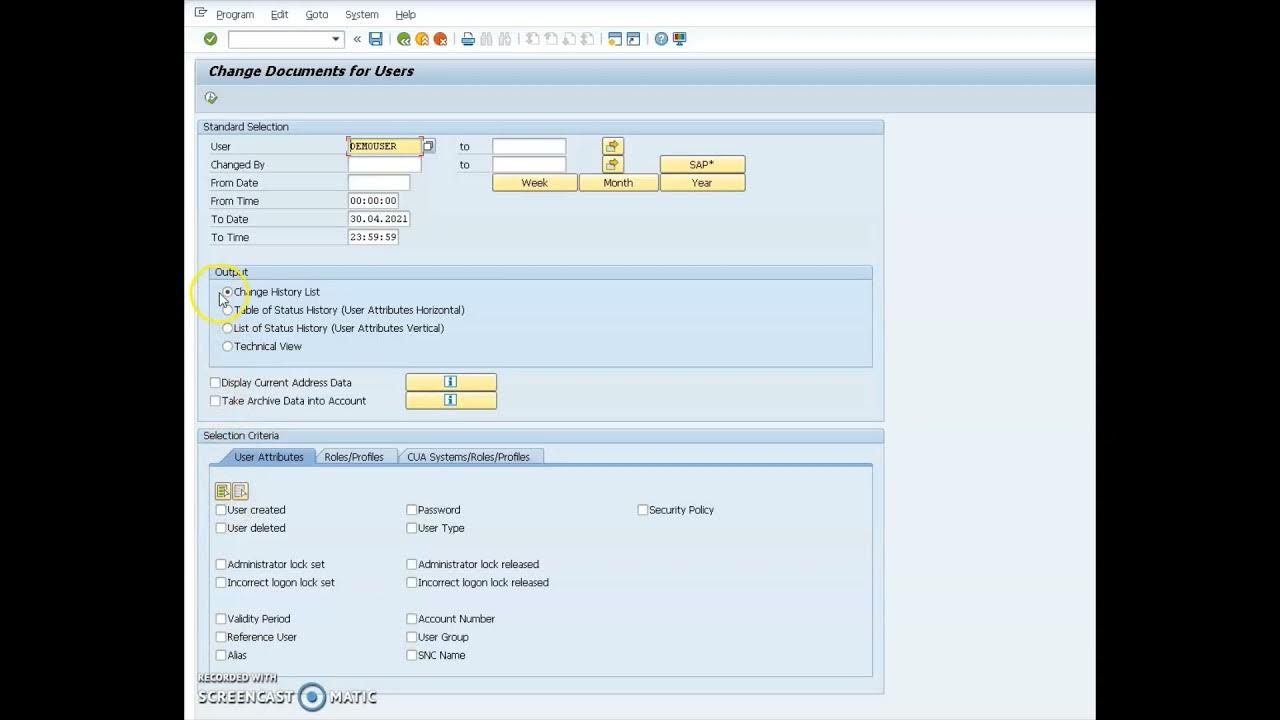
Task: Click the Execute clock icon
Action: coord(211,98)
